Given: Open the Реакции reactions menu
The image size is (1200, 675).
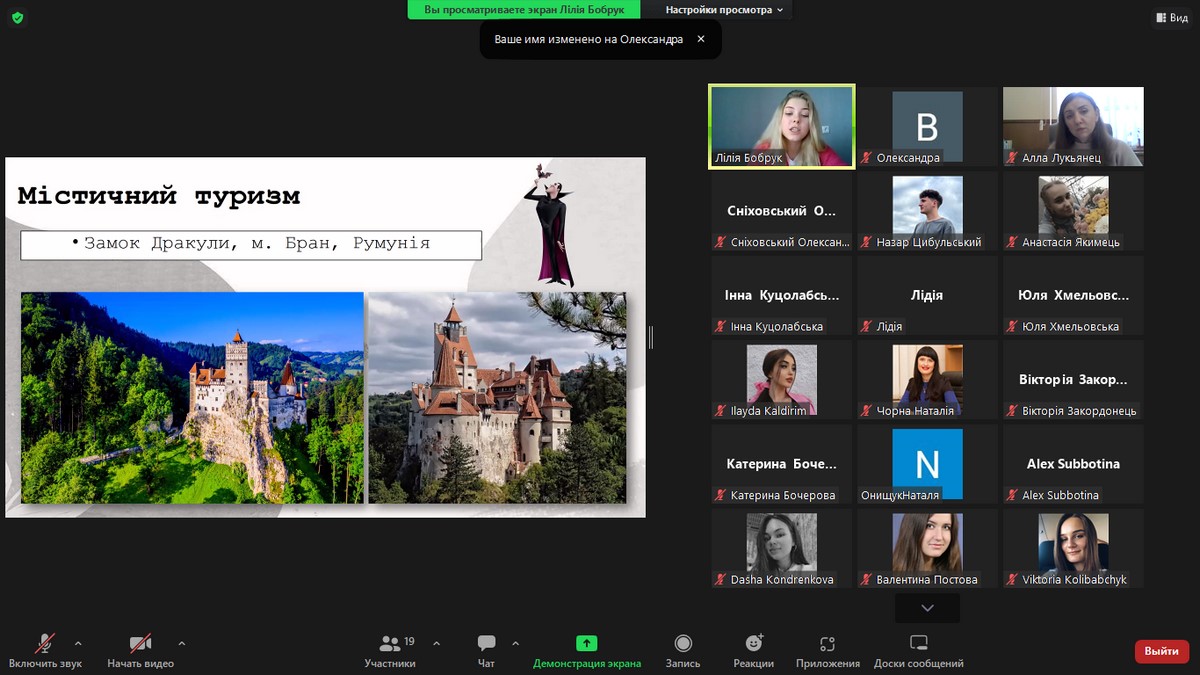Looking at the screenshot, I should pos(753,650).
